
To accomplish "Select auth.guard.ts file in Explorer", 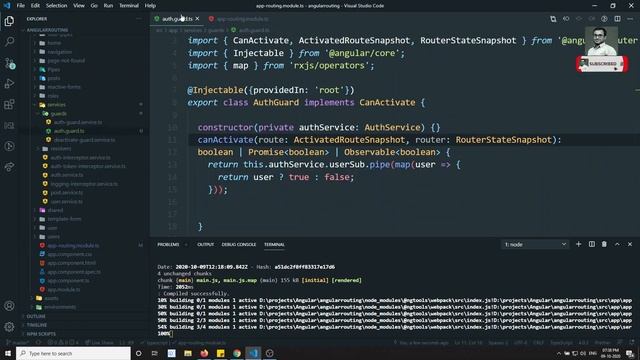I will (69, 131).
